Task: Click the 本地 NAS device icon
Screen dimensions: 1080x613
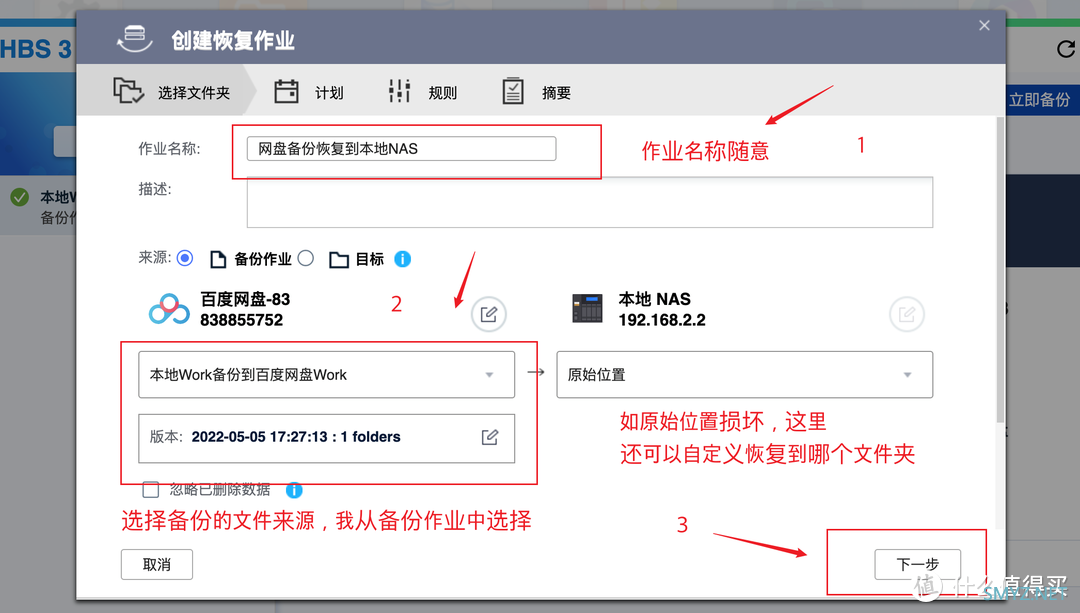Action: click(588, 309)
